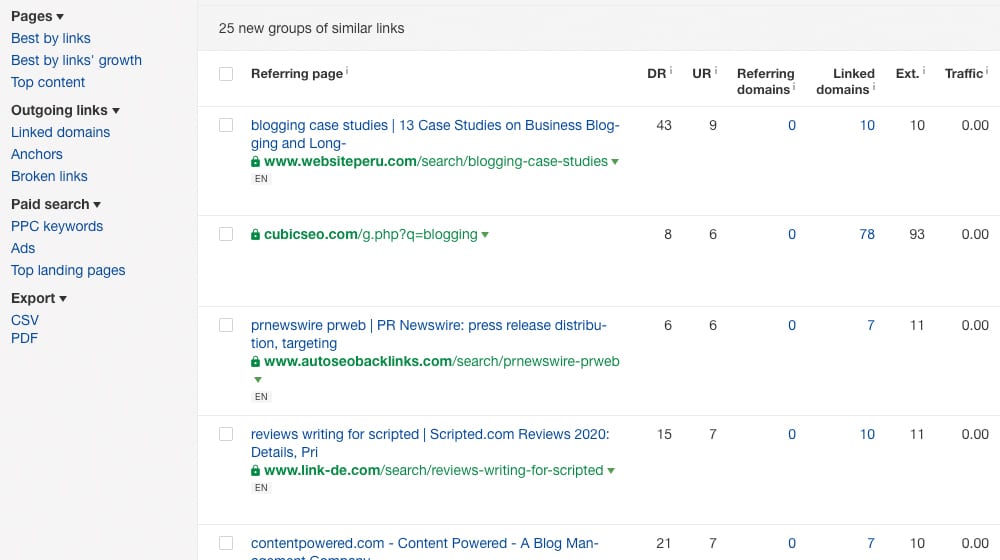
Task: Open the www.autoseobacklinks.com URL link
Action: coord(441,361)
